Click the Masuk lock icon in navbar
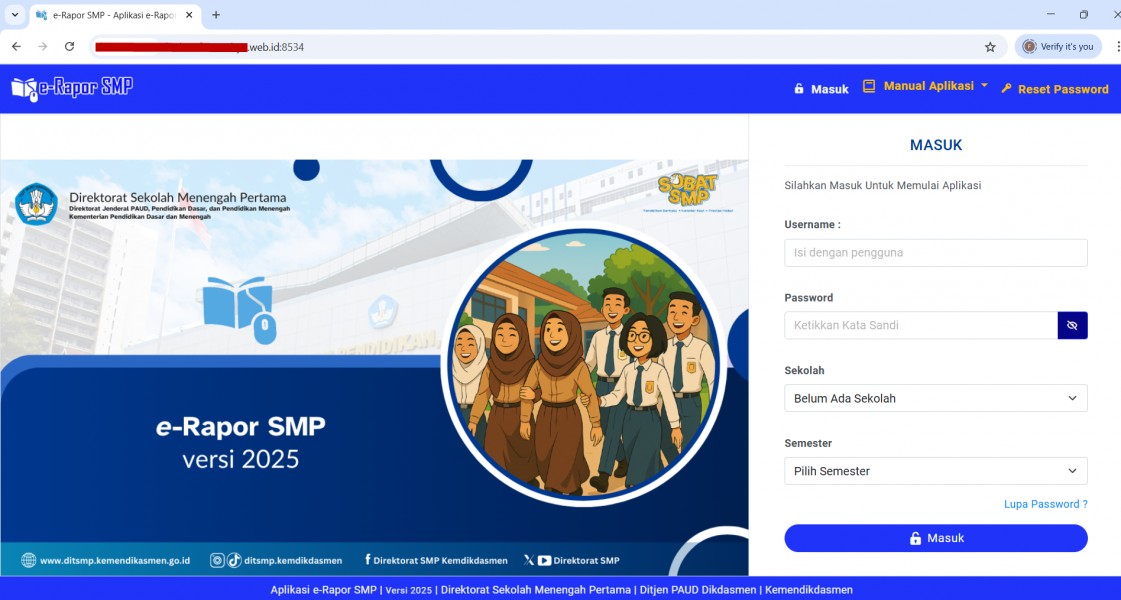Screen dimensions: 1121x600 [x=799, y=89]
